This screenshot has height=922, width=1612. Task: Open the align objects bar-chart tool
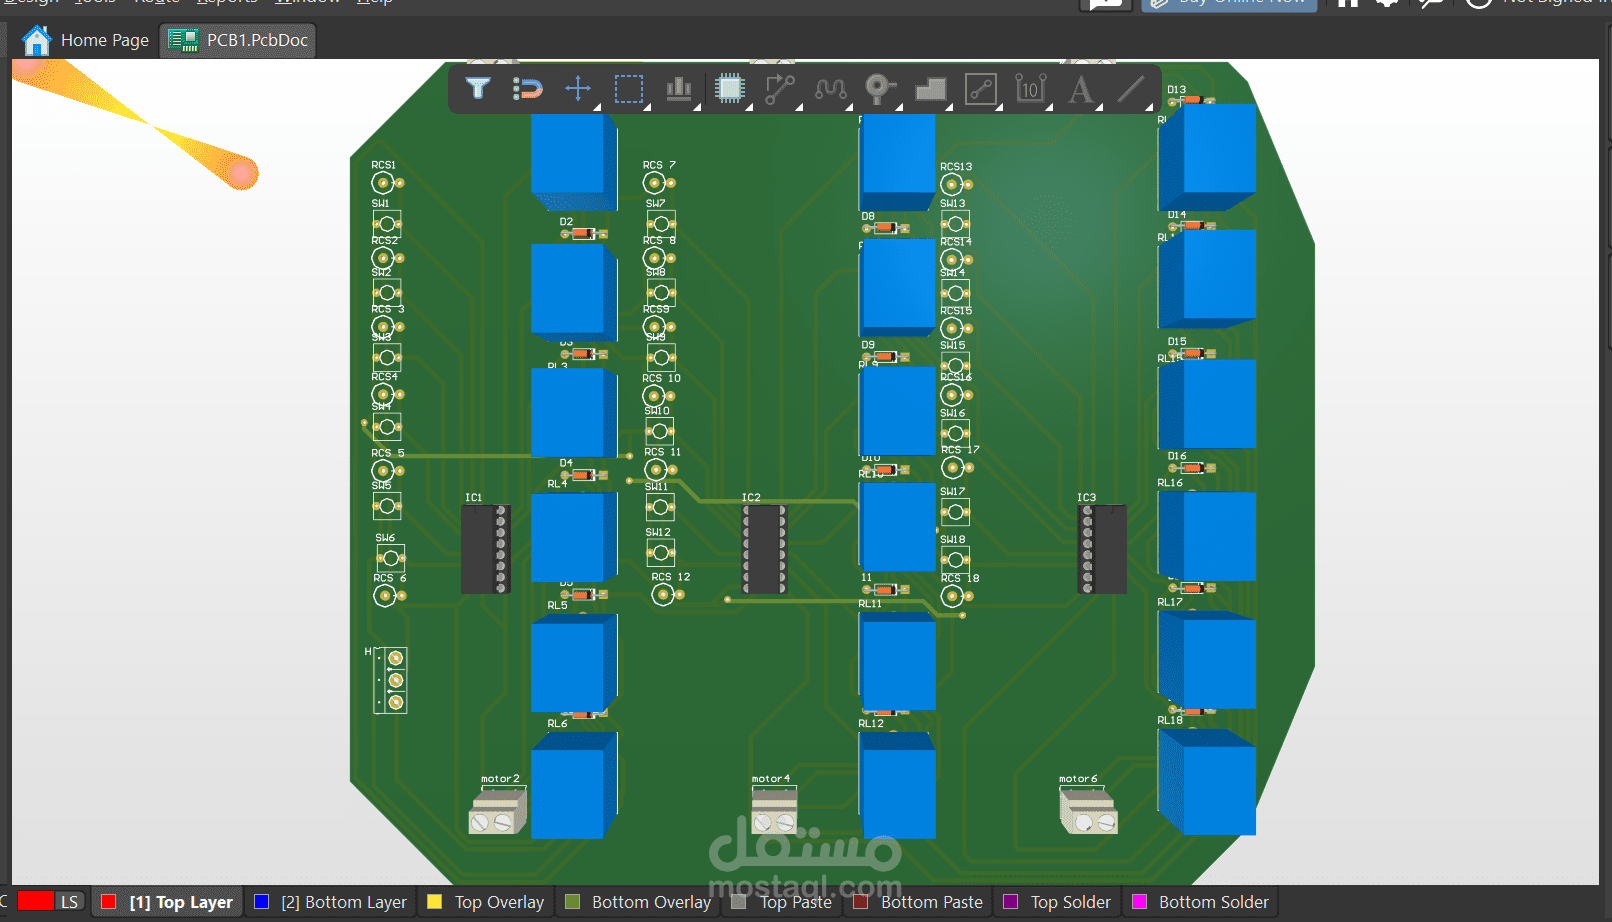click(679, 89)
